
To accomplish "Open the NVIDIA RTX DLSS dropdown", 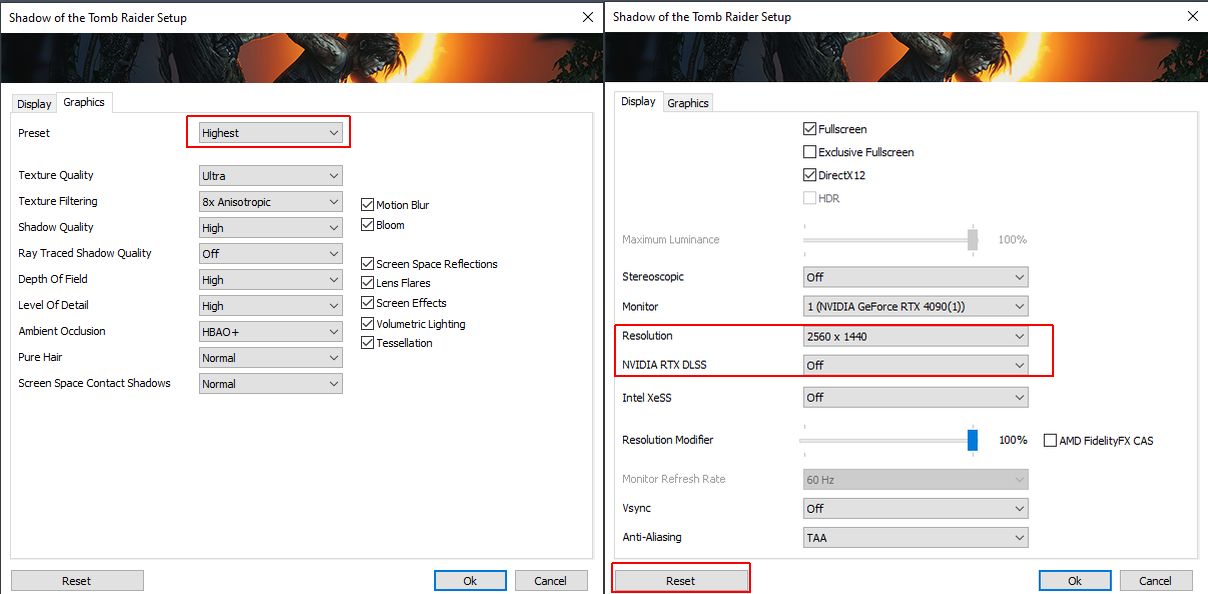I will pyautogui.click(x=916, y=365).
